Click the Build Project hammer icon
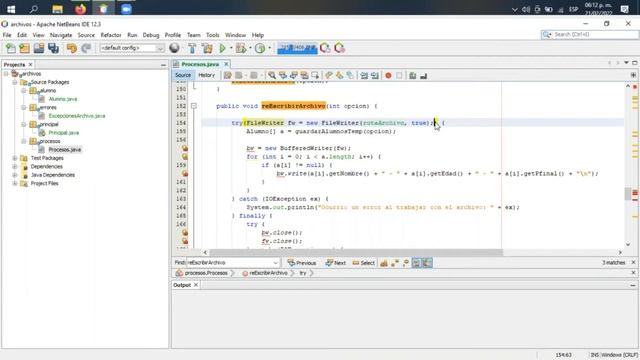This screenshot has height=360, width=640. (x=192, y=48)
